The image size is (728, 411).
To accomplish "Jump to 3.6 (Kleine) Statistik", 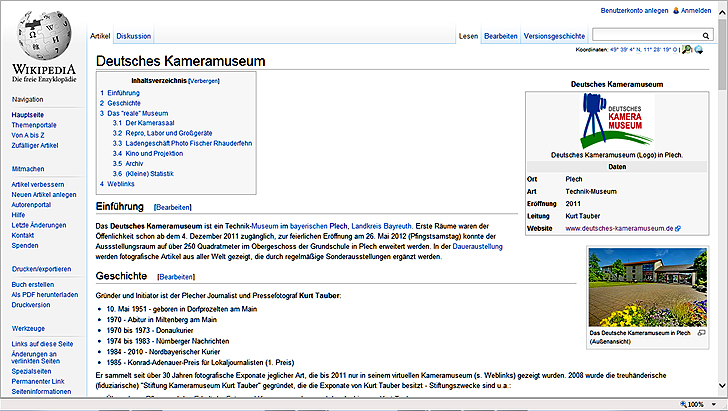I will click(143, 174).
